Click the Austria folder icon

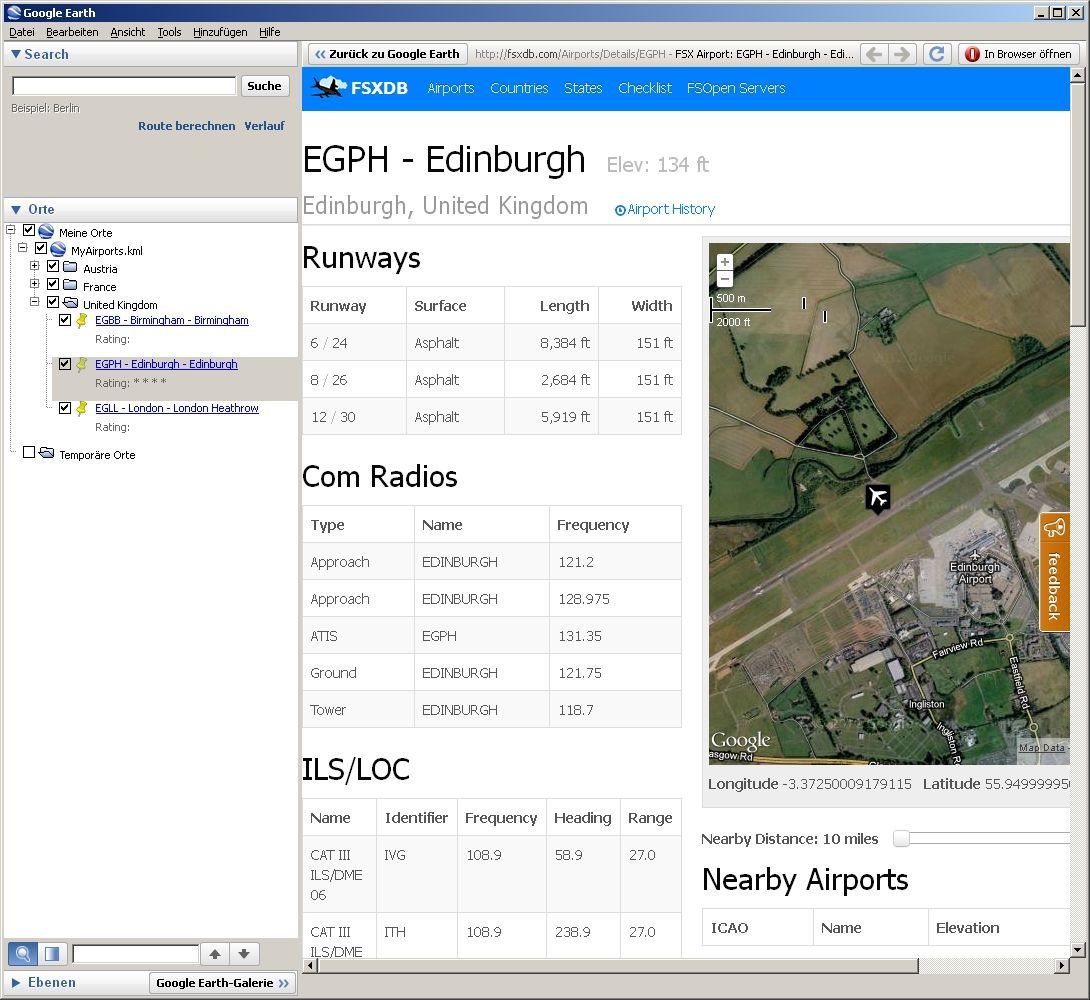pos(70,267)
